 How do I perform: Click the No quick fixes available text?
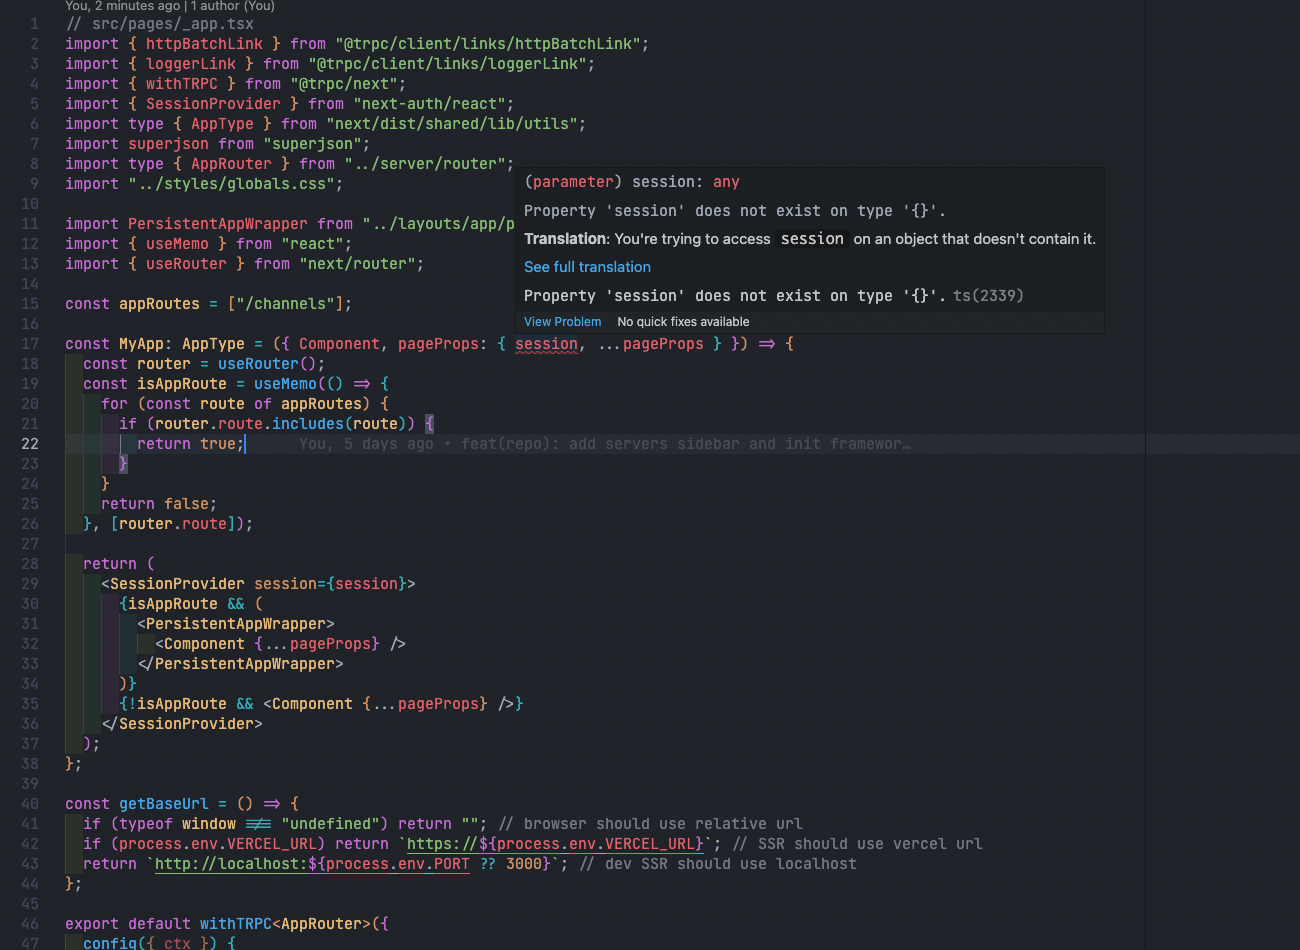683,322
